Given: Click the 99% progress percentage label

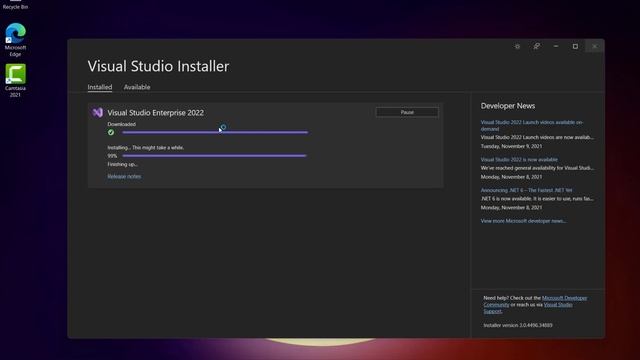Looking at the screenshot, I should [x=112, y=156].
